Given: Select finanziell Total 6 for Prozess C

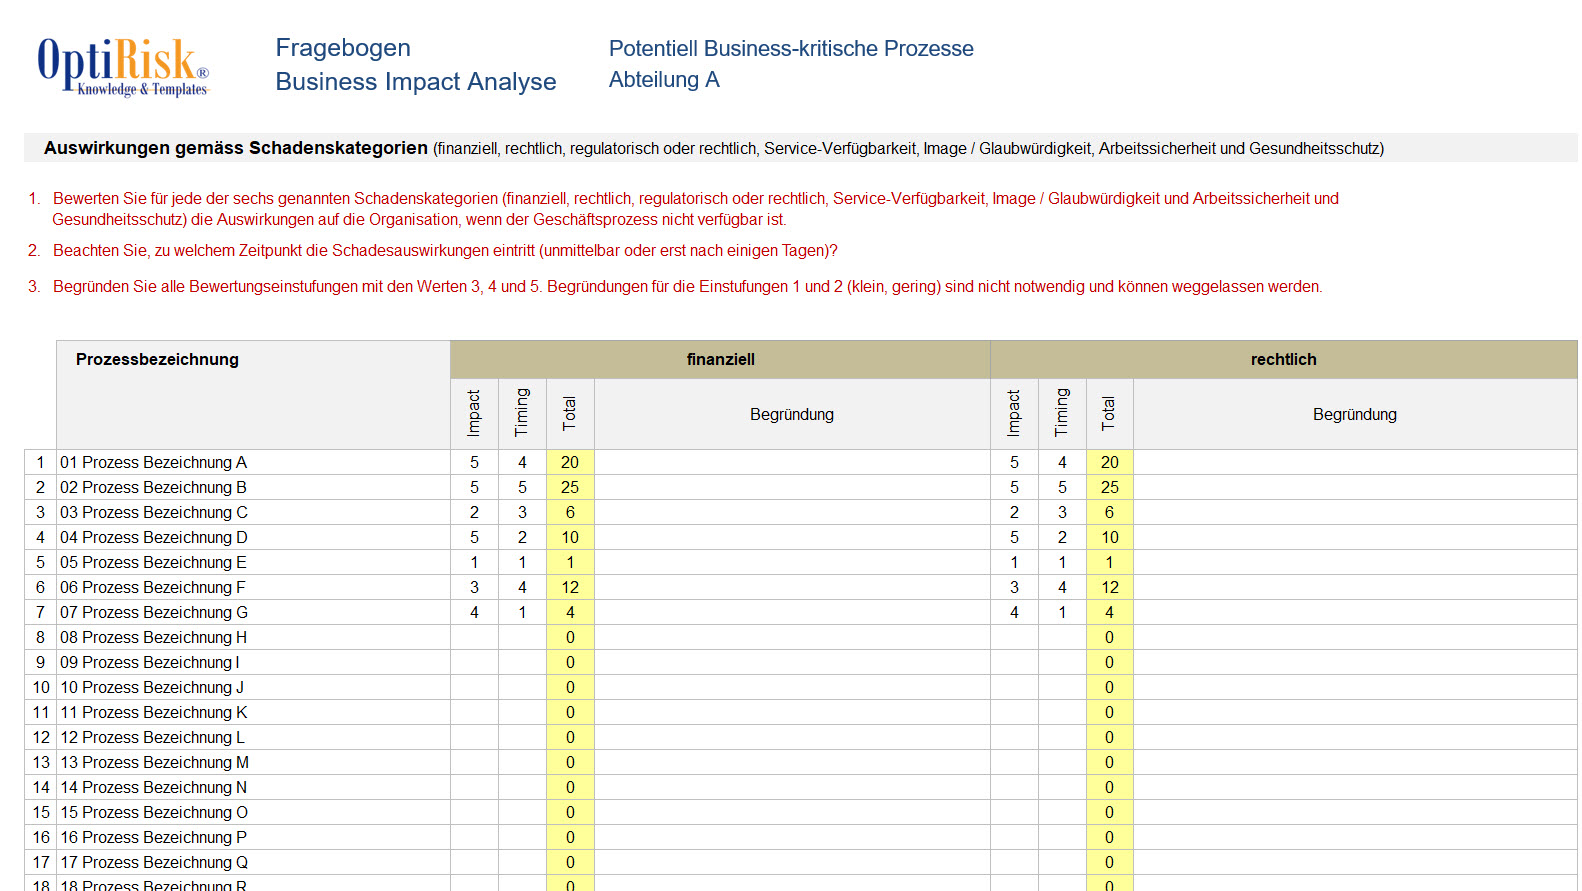Looking at the screenshot, I should tap(570, 512).
